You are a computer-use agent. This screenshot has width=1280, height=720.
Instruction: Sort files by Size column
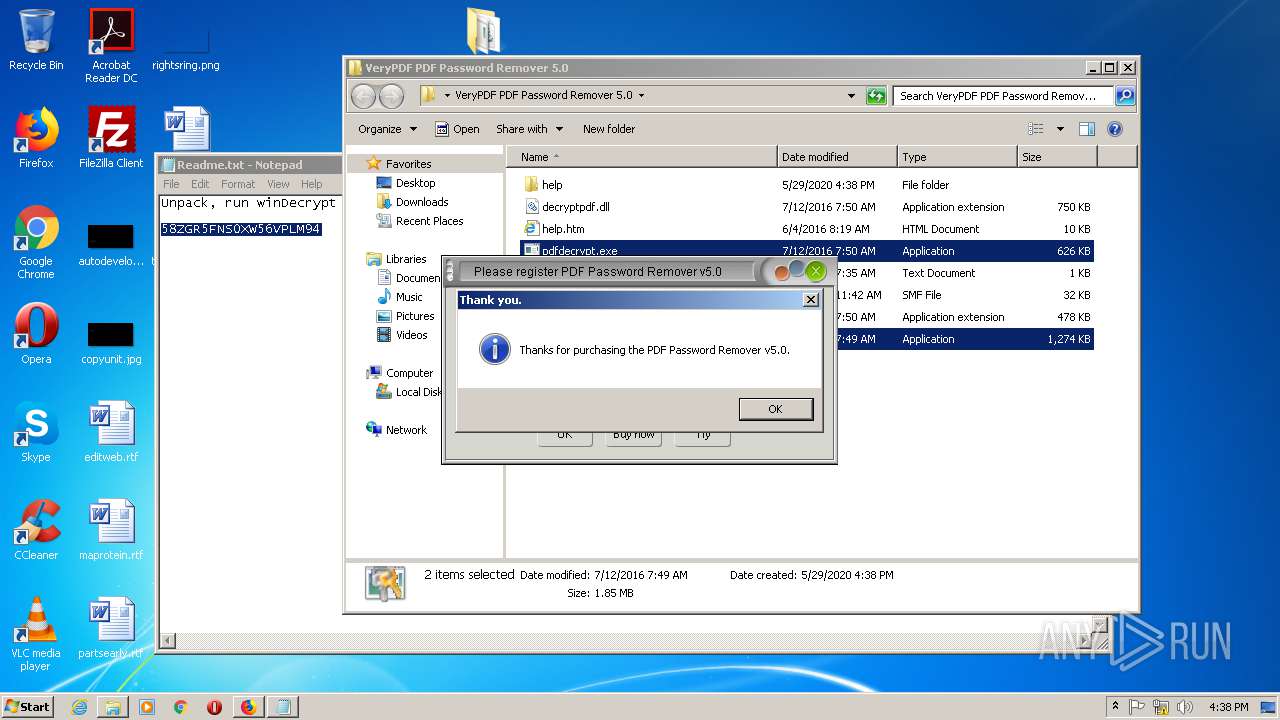pyautogui.click(x=1057, y=157)
